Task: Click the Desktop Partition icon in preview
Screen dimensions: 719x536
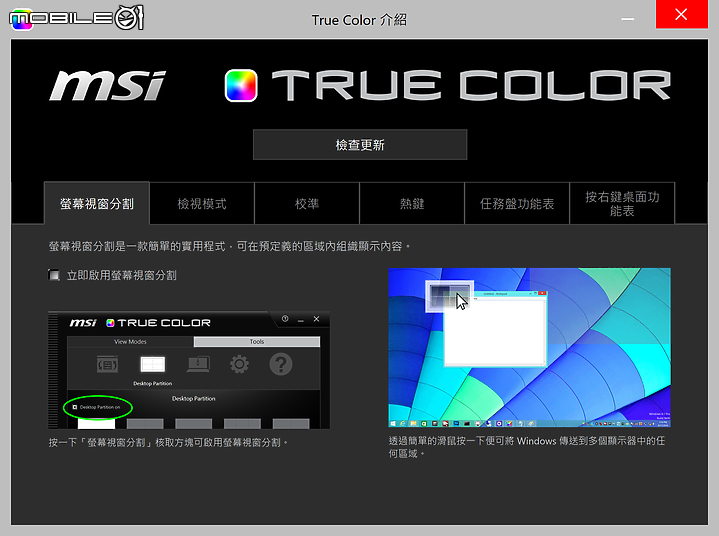Action: [x=153, y=365]
